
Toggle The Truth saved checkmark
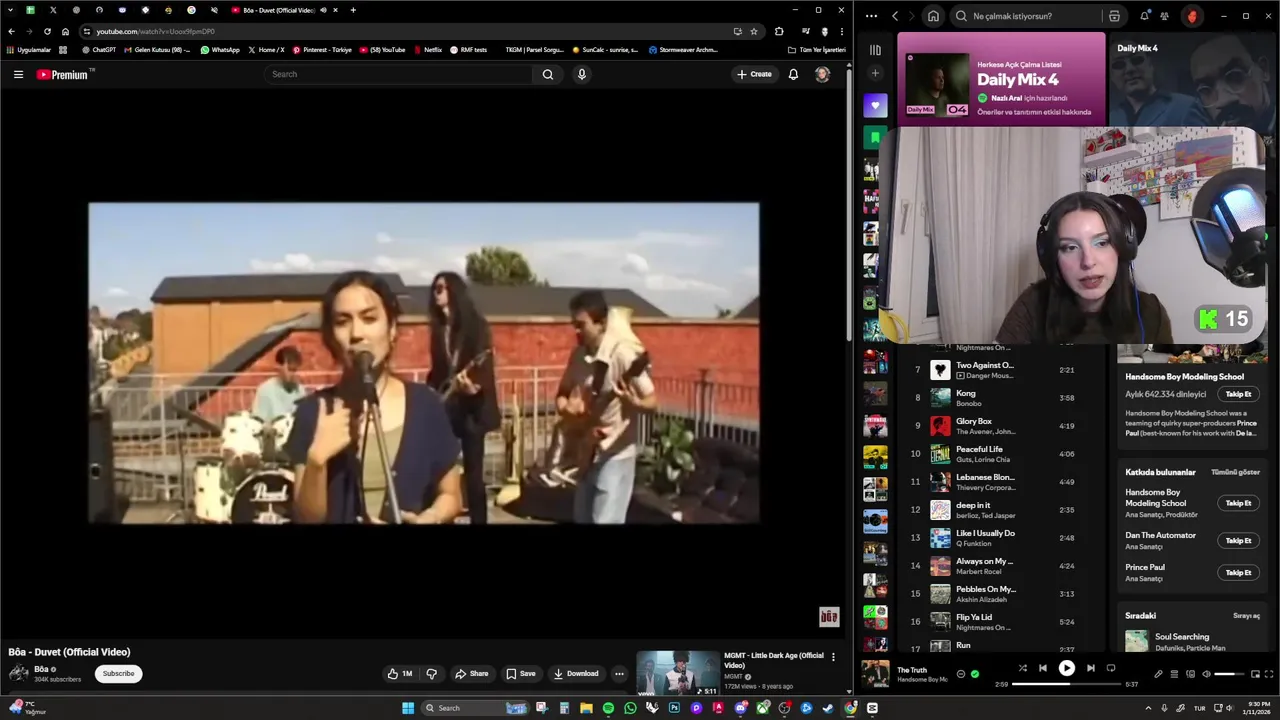click(x=975, y=674)
